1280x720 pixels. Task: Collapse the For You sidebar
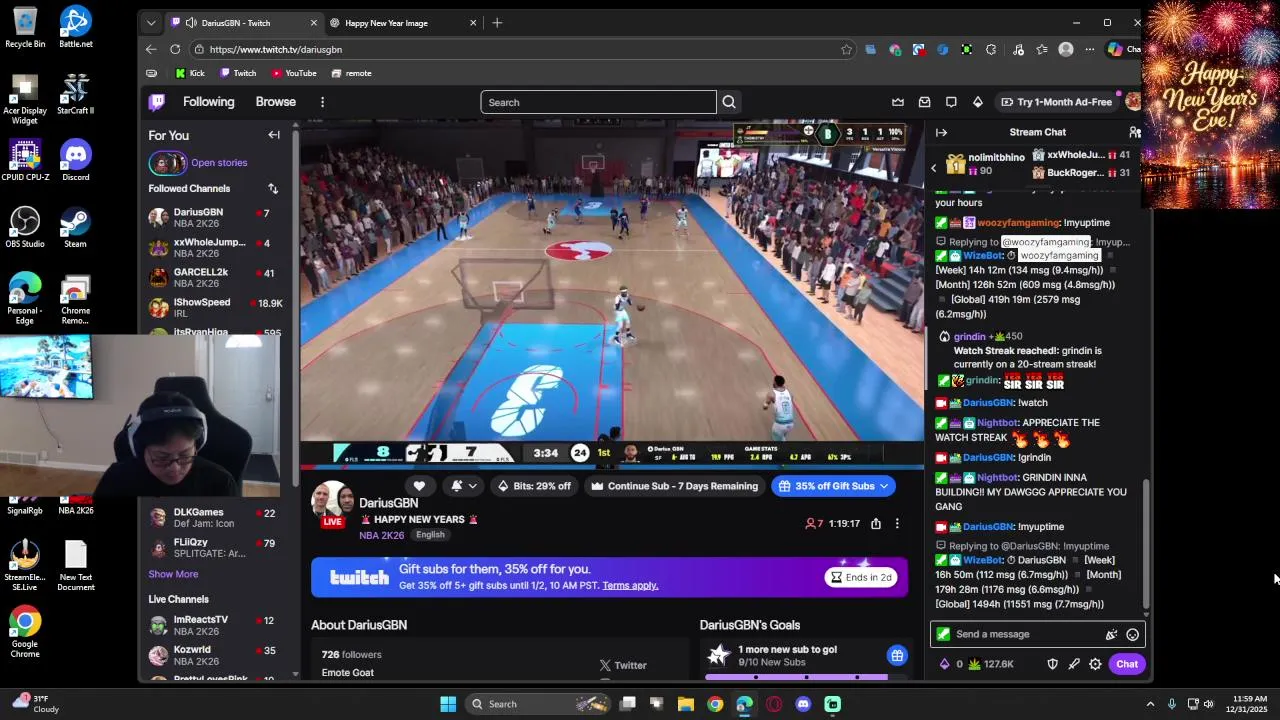(274, 135)
